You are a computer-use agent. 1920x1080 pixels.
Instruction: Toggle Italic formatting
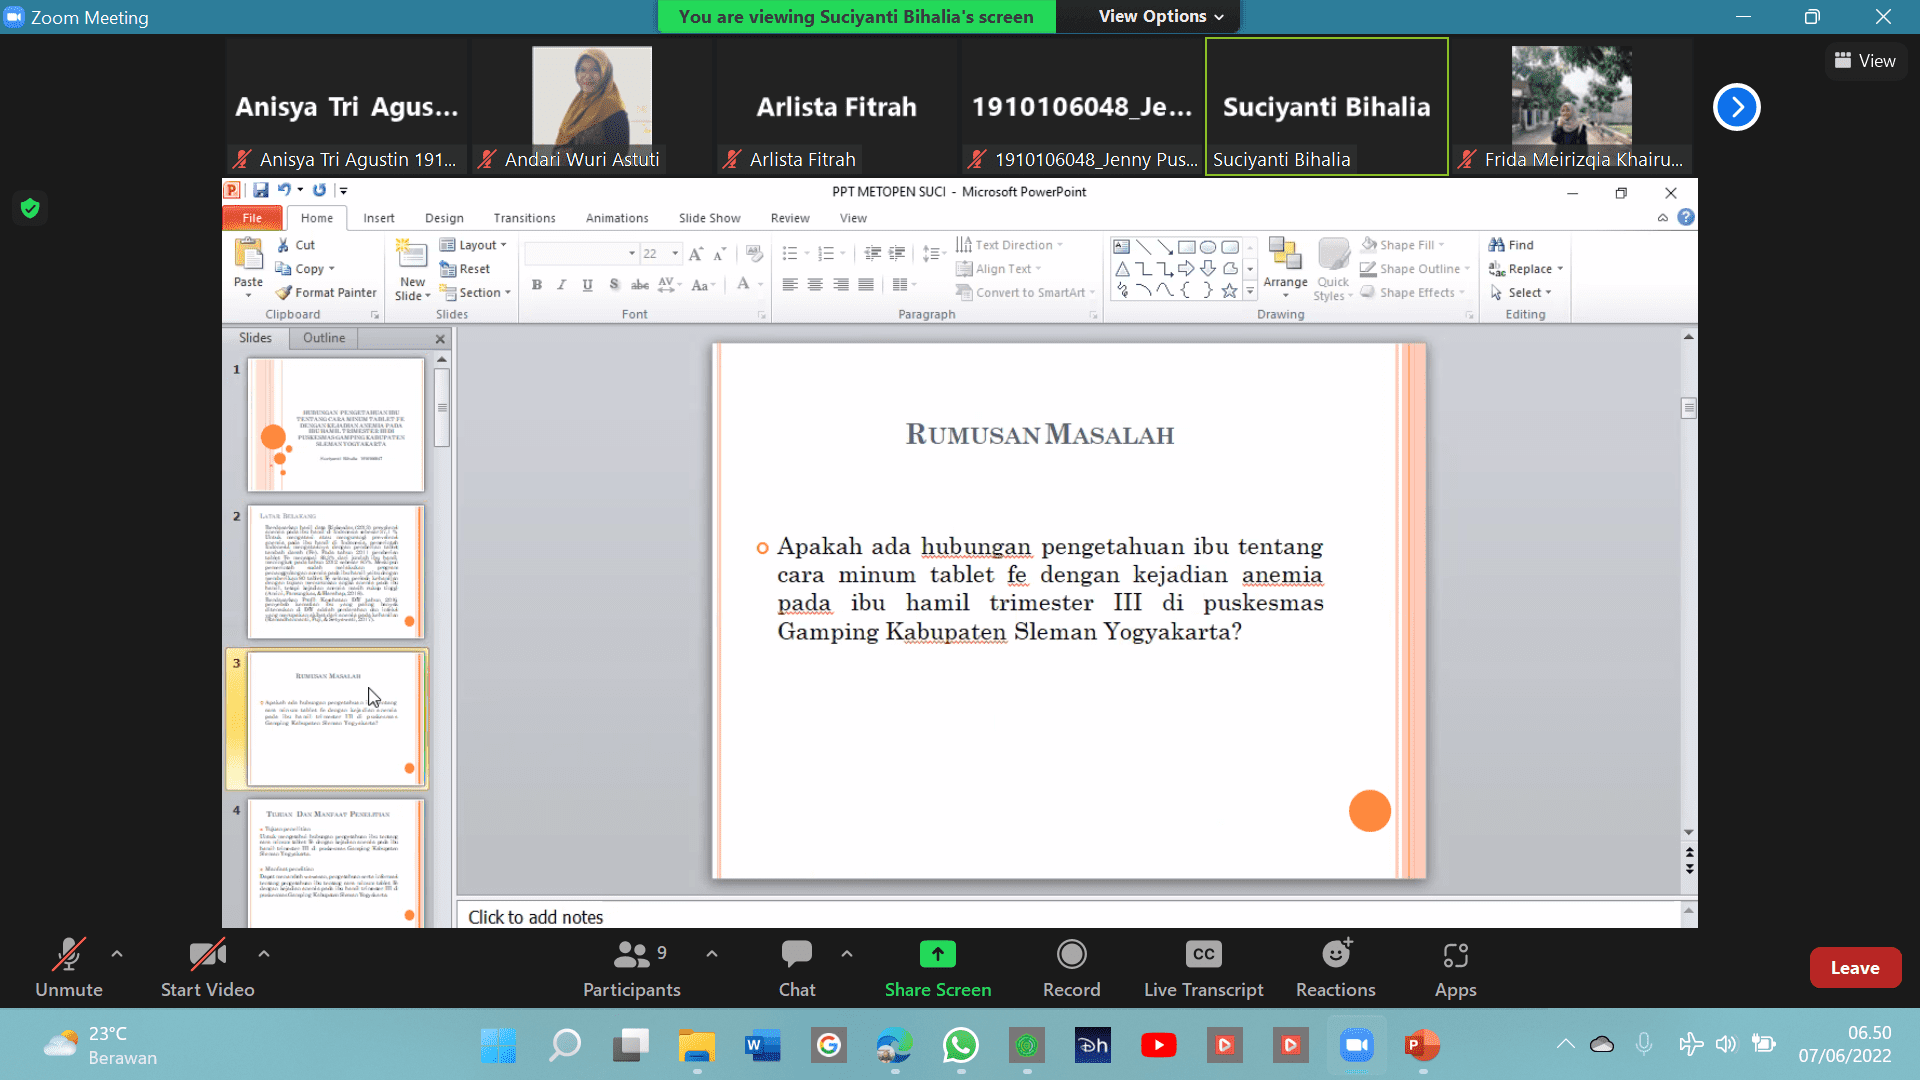click(562, 285)
